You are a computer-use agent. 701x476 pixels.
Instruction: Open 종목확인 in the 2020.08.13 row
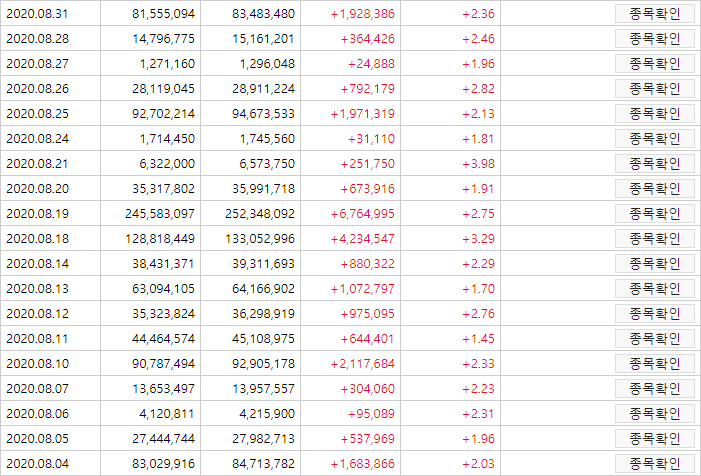[655, 289]
